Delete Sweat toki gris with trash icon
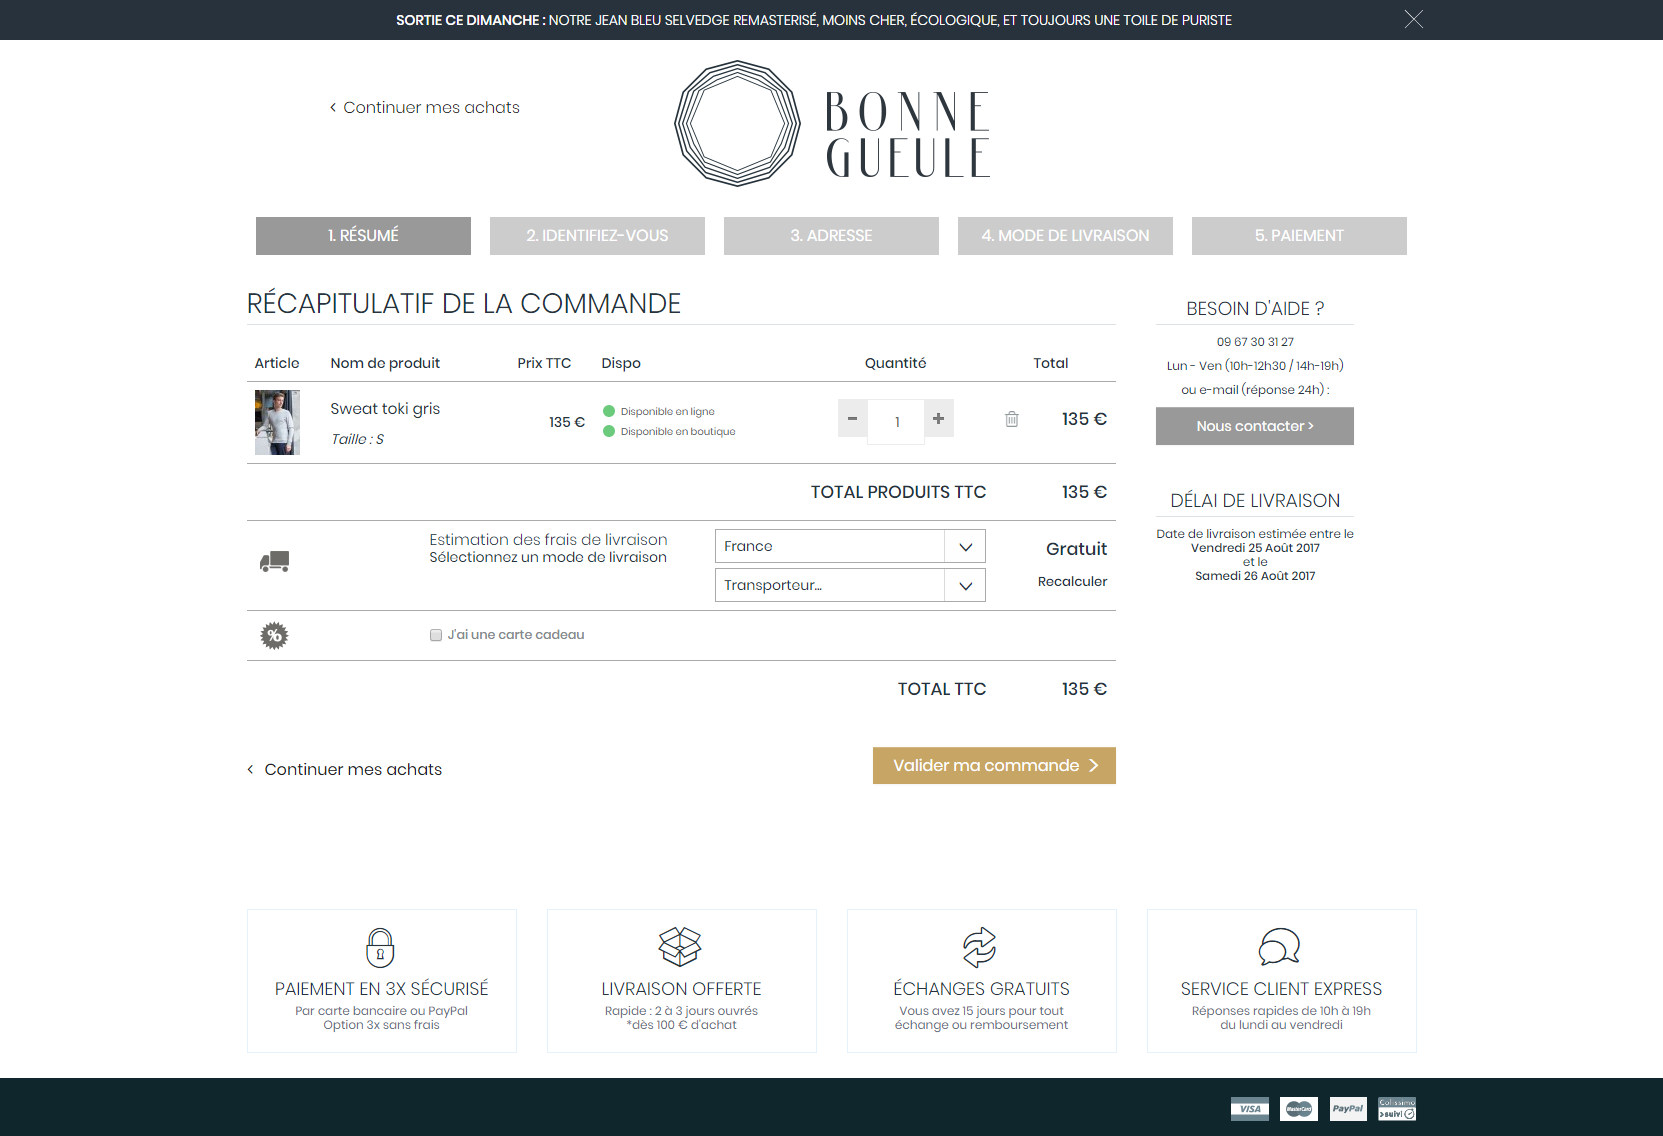The image size is (1663, 1136). click(1012, 419)
